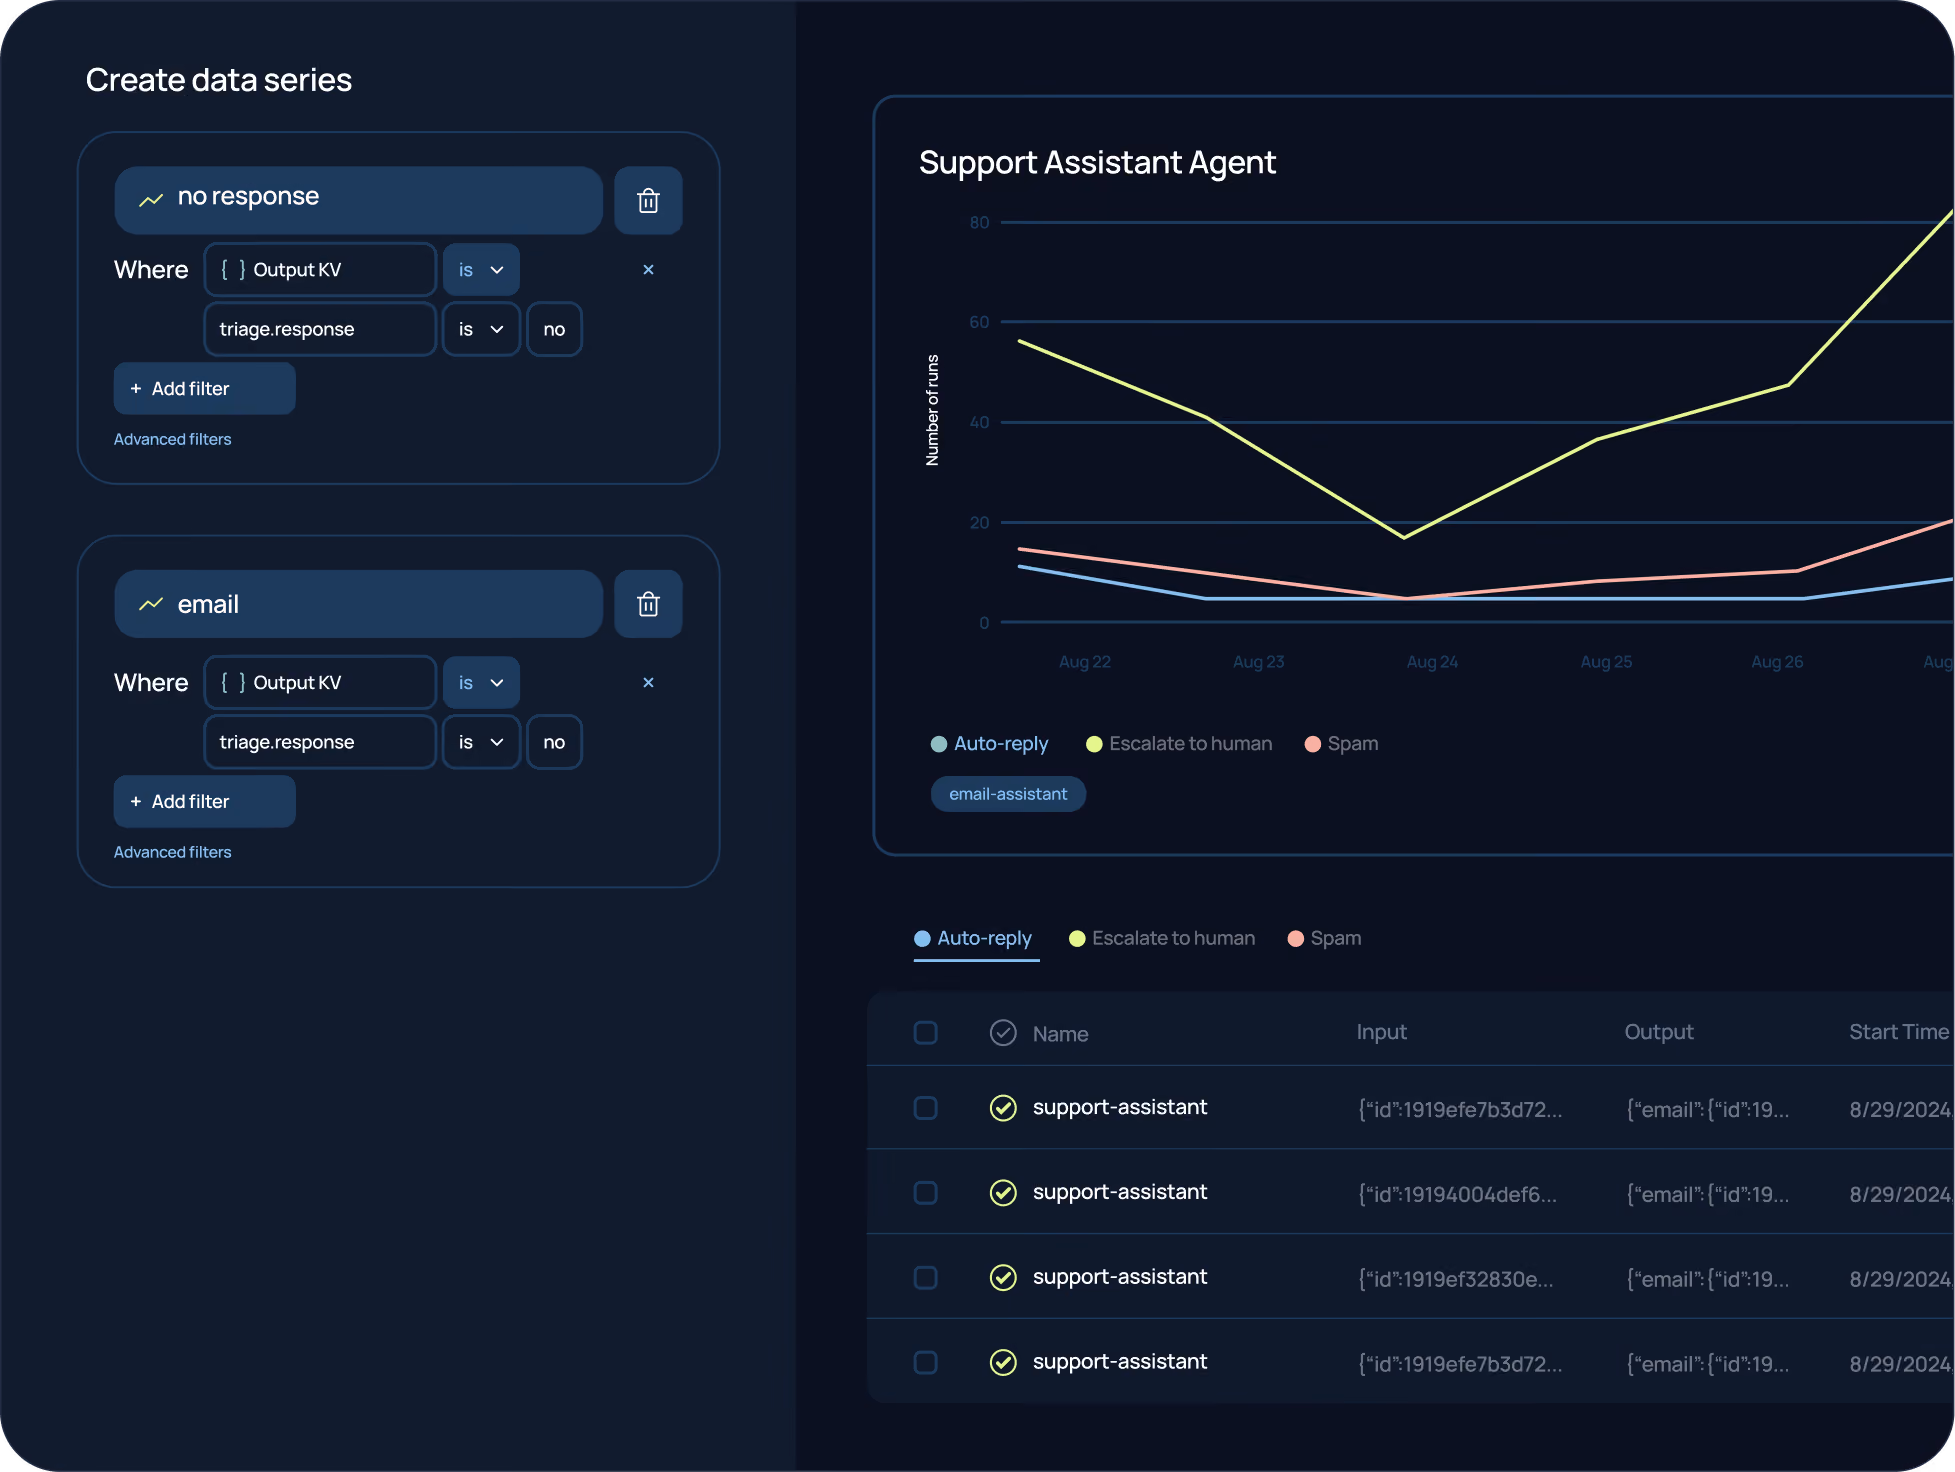This screenshot has height=1472, width=1955.
Task: Open 'is' dropdown next to triage.response in 'no response'
Action: coord(481,329)
